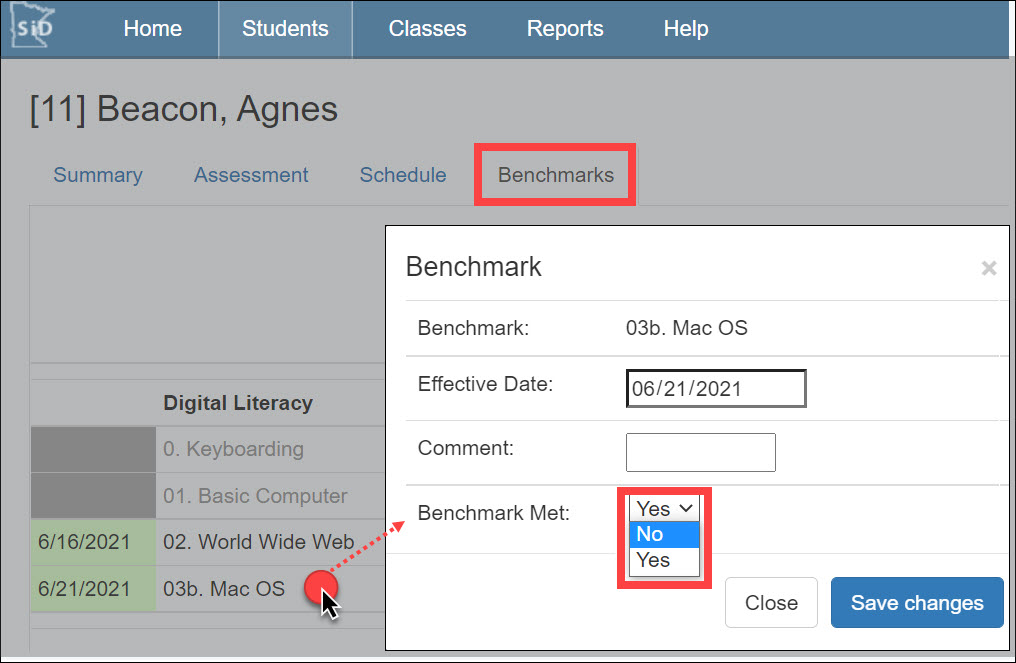This screenshot has height=663, width=1016.
Task: Open the Students menu
Action: point(285,28)
